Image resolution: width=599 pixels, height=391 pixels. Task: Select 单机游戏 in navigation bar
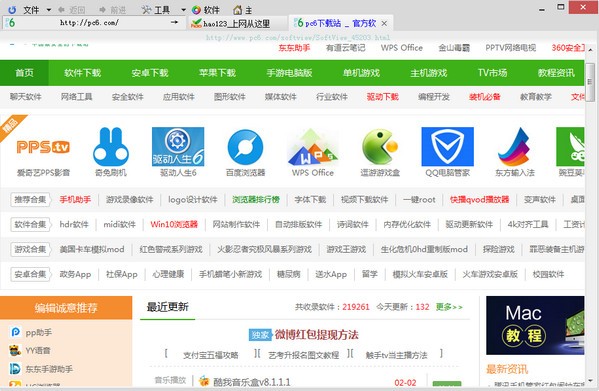coord(361,73)
